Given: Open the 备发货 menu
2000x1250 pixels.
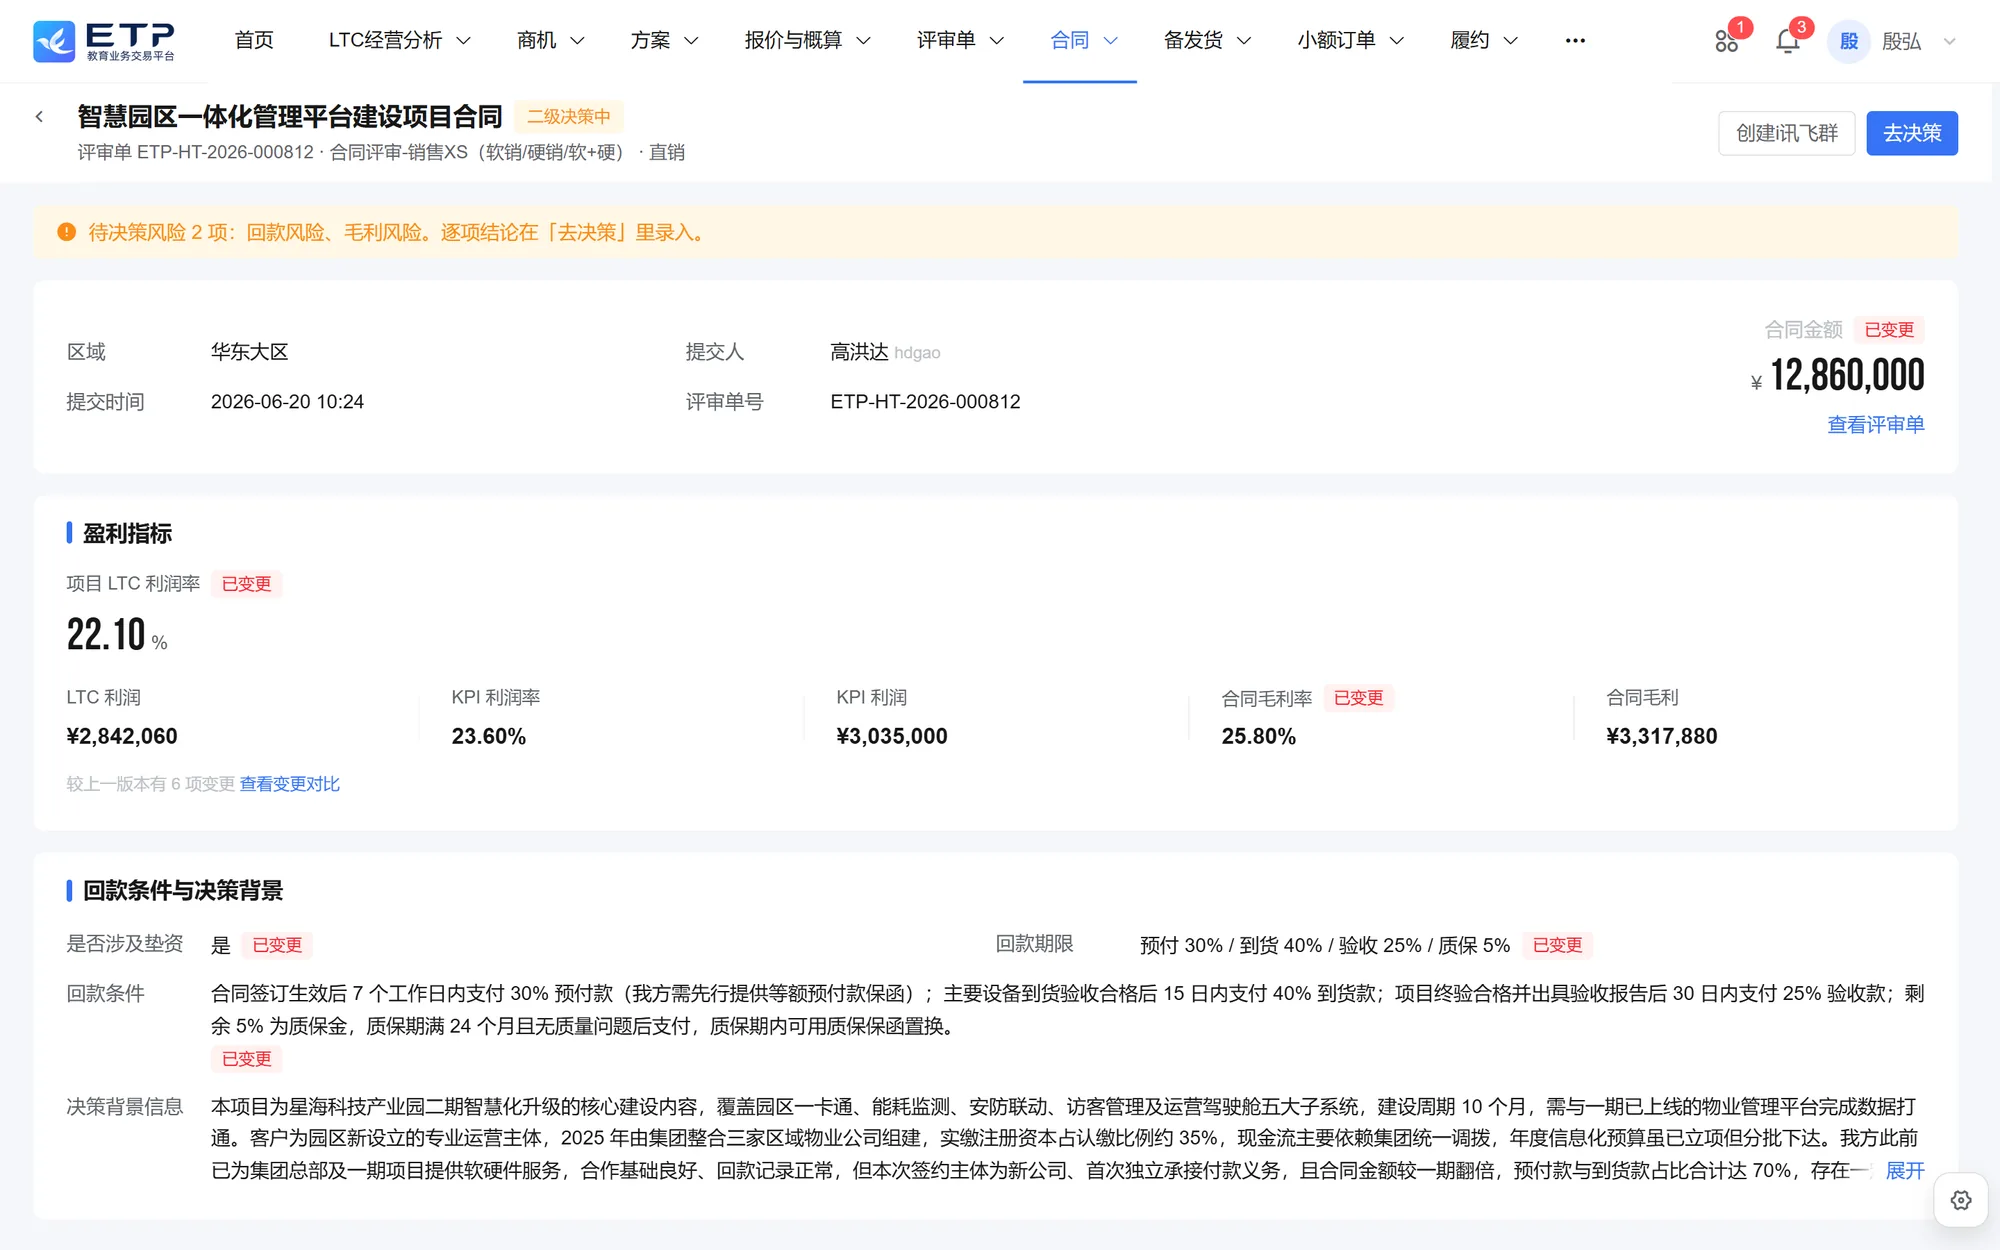Looking at the screenshot, I should point(1207,41).
